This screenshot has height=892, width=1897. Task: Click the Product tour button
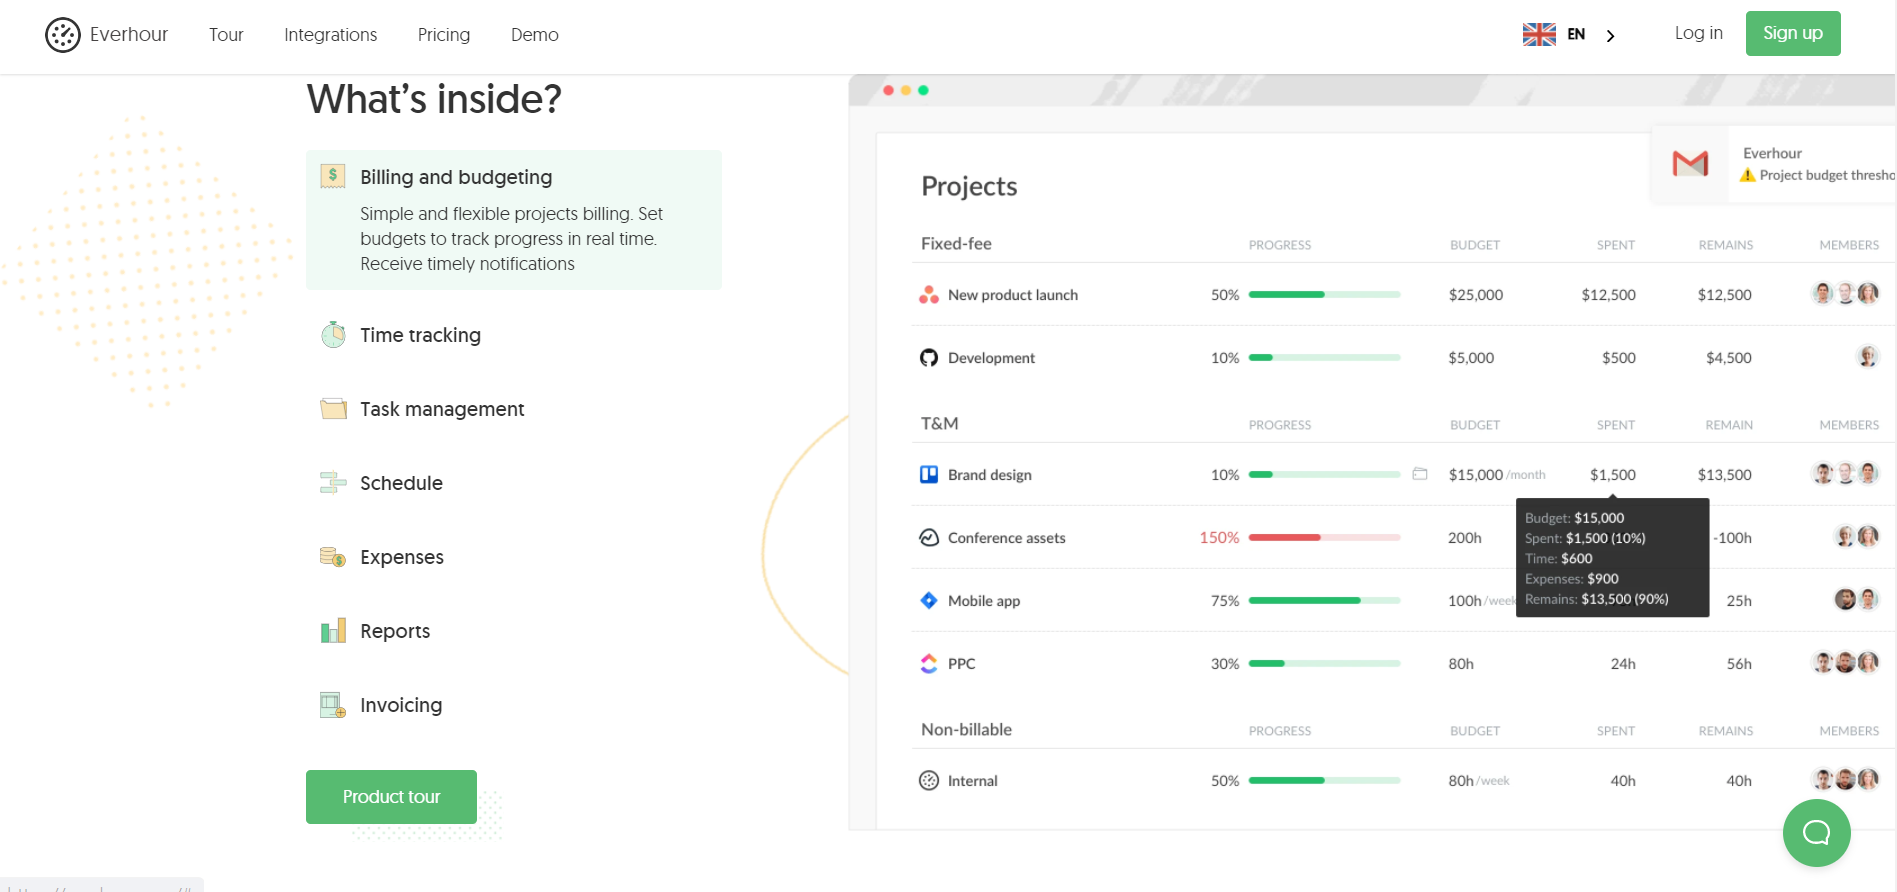(391, 797)
